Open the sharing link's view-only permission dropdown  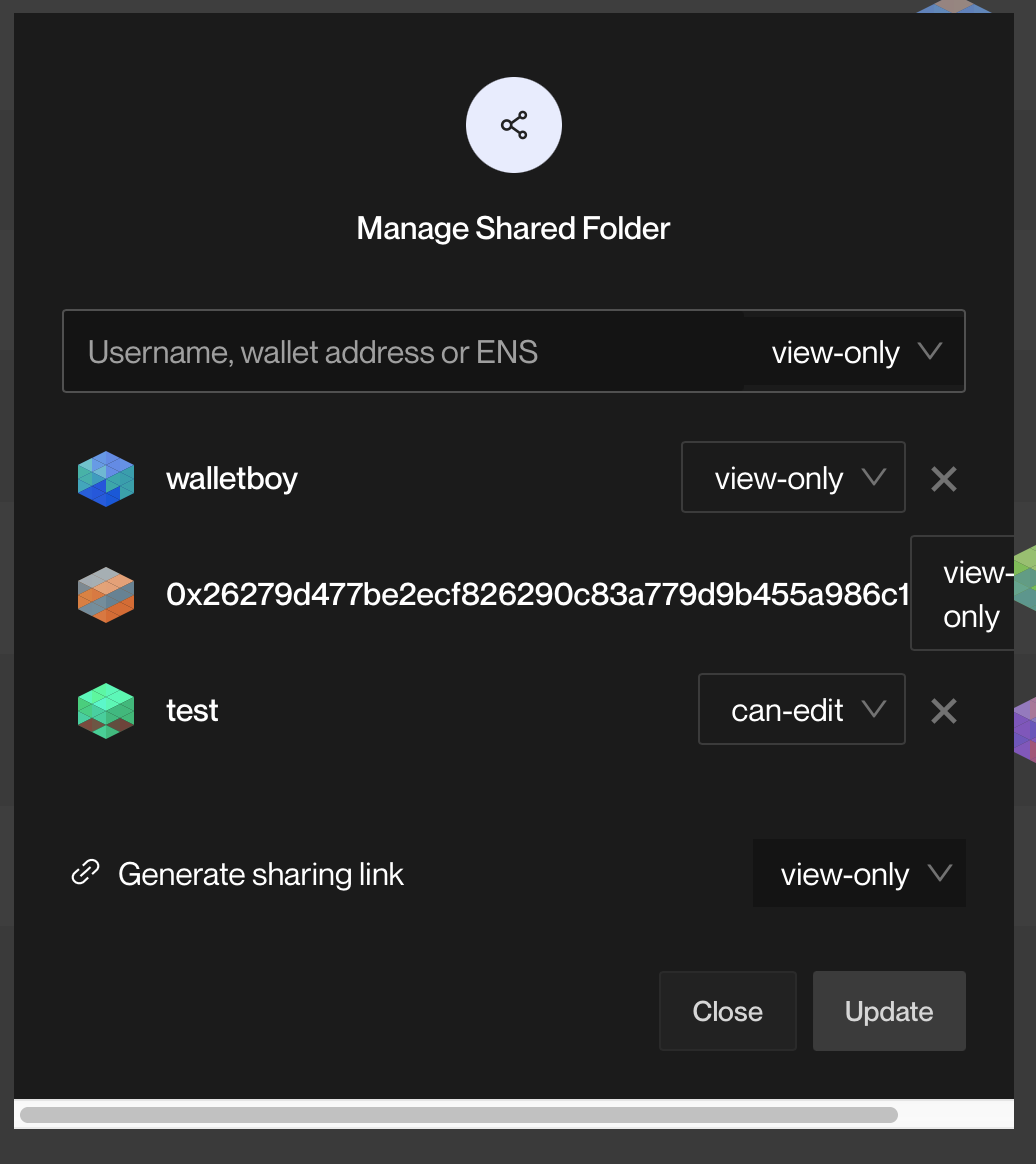(859, 873)
